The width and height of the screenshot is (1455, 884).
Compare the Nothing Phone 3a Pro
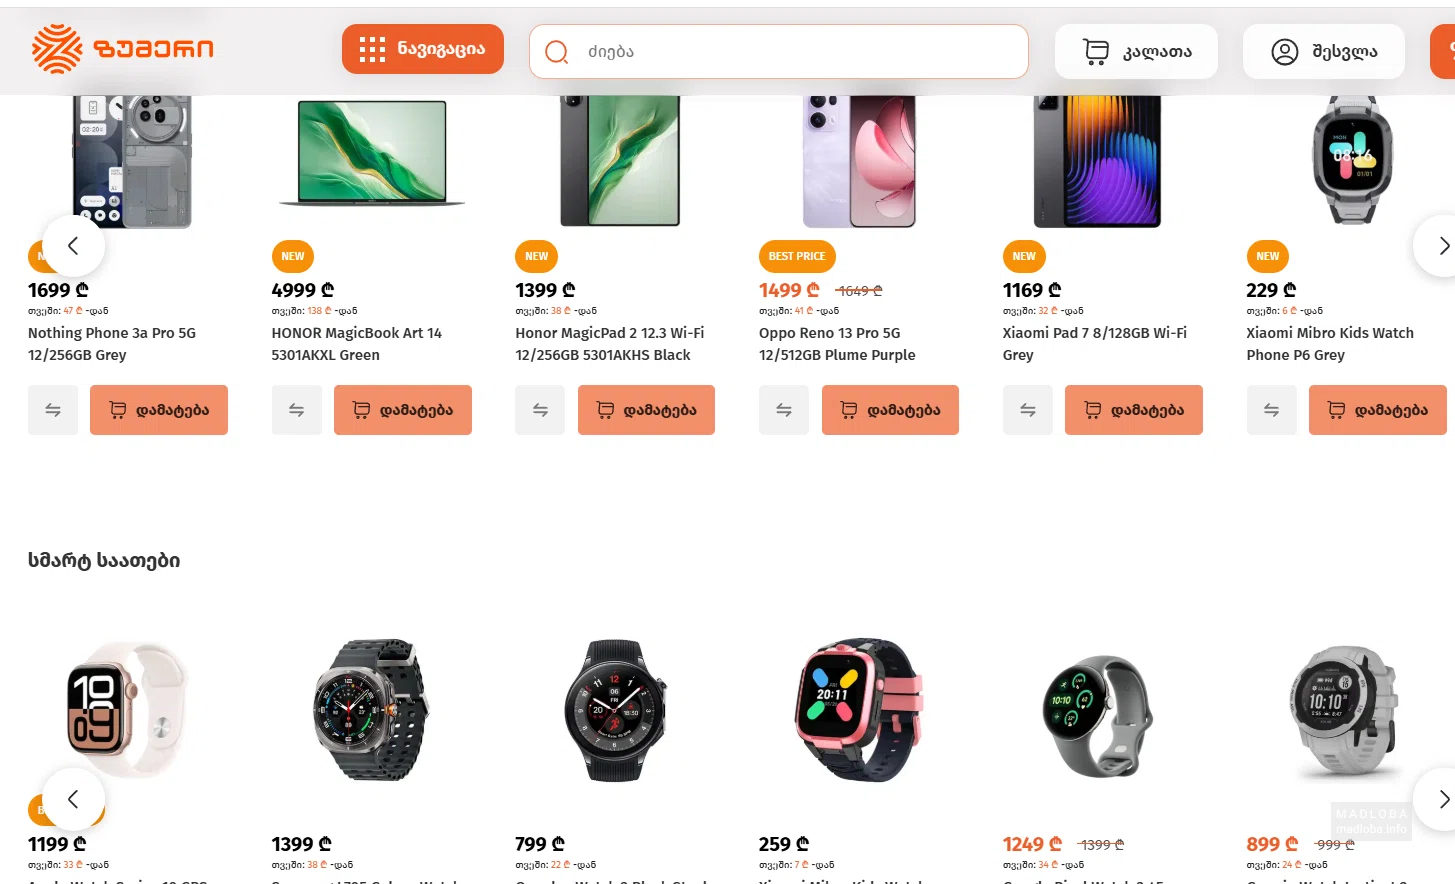pyautogui.click(x=53, y=410)
